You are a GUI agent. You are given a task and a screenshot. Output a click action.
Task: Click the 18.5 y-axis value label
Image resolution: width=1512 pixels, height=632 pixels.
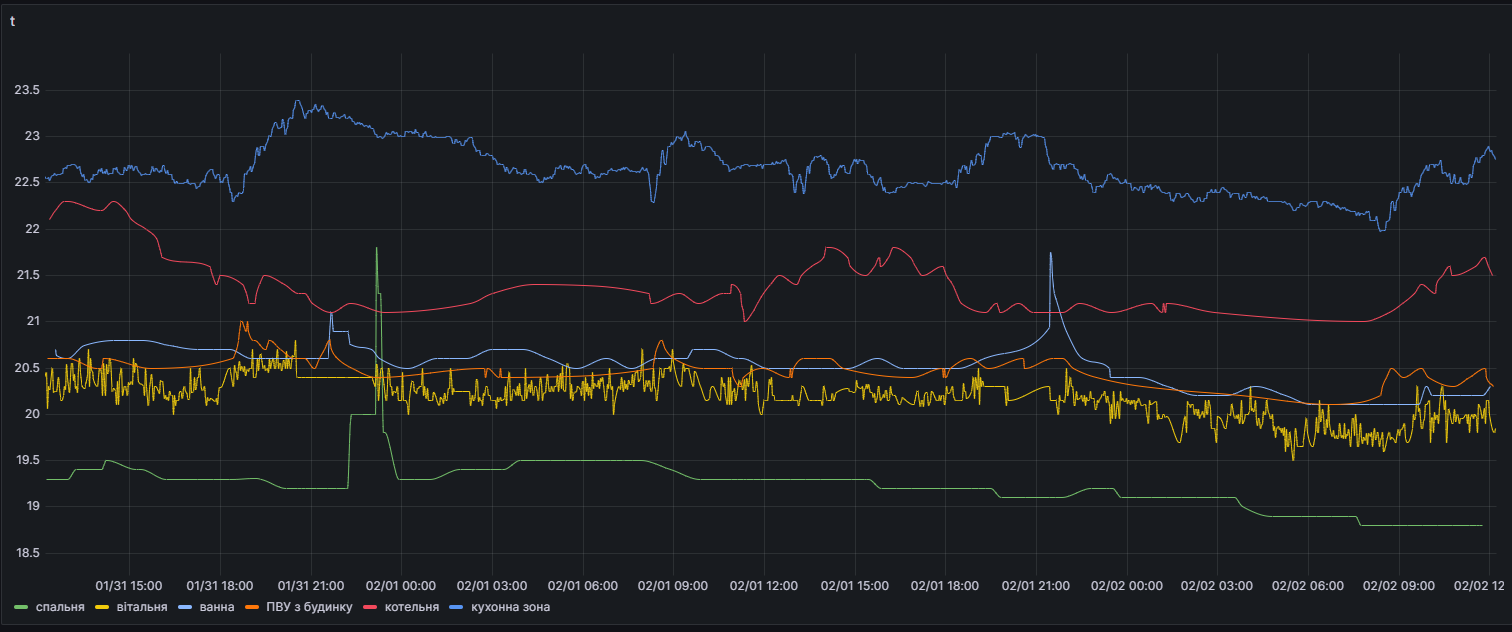coord(27,553)
